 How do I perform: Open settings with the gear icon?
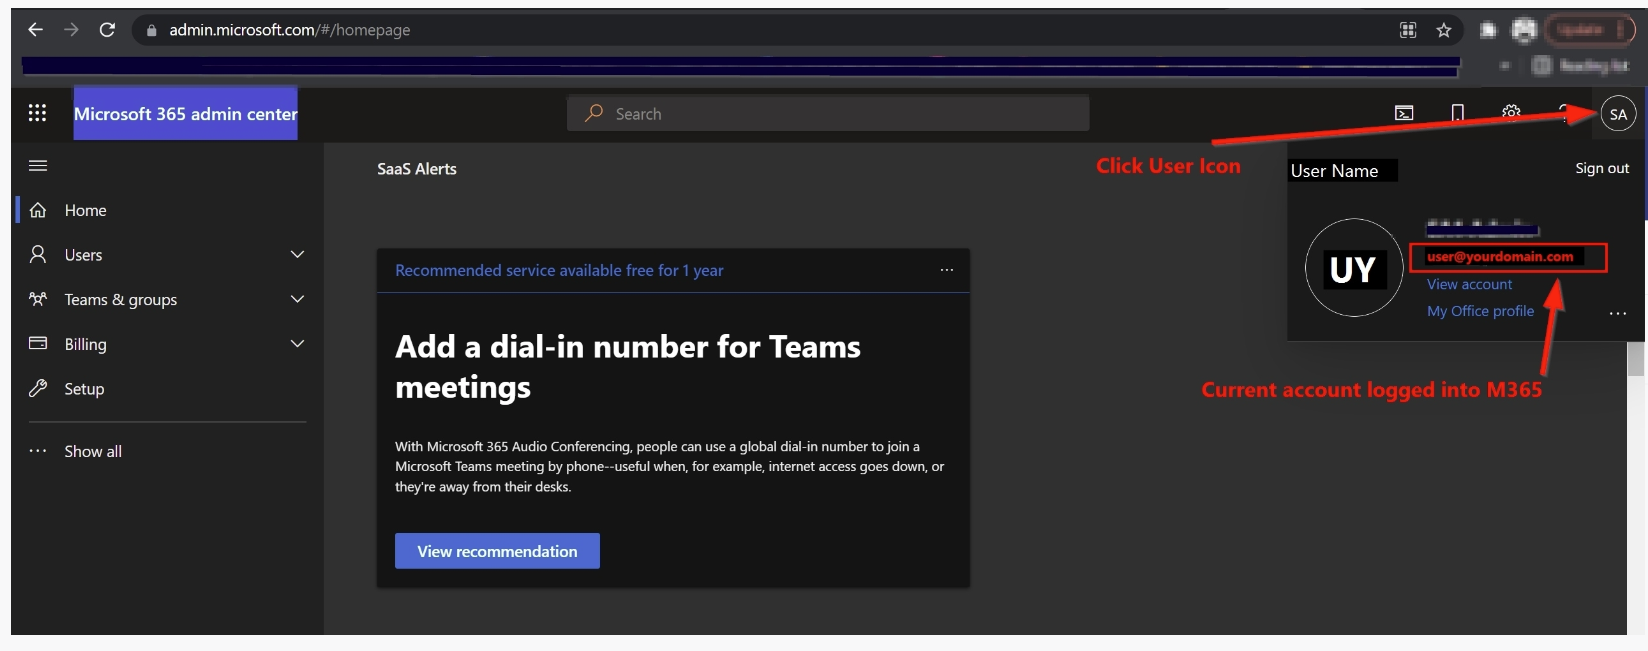point(1511,112)
